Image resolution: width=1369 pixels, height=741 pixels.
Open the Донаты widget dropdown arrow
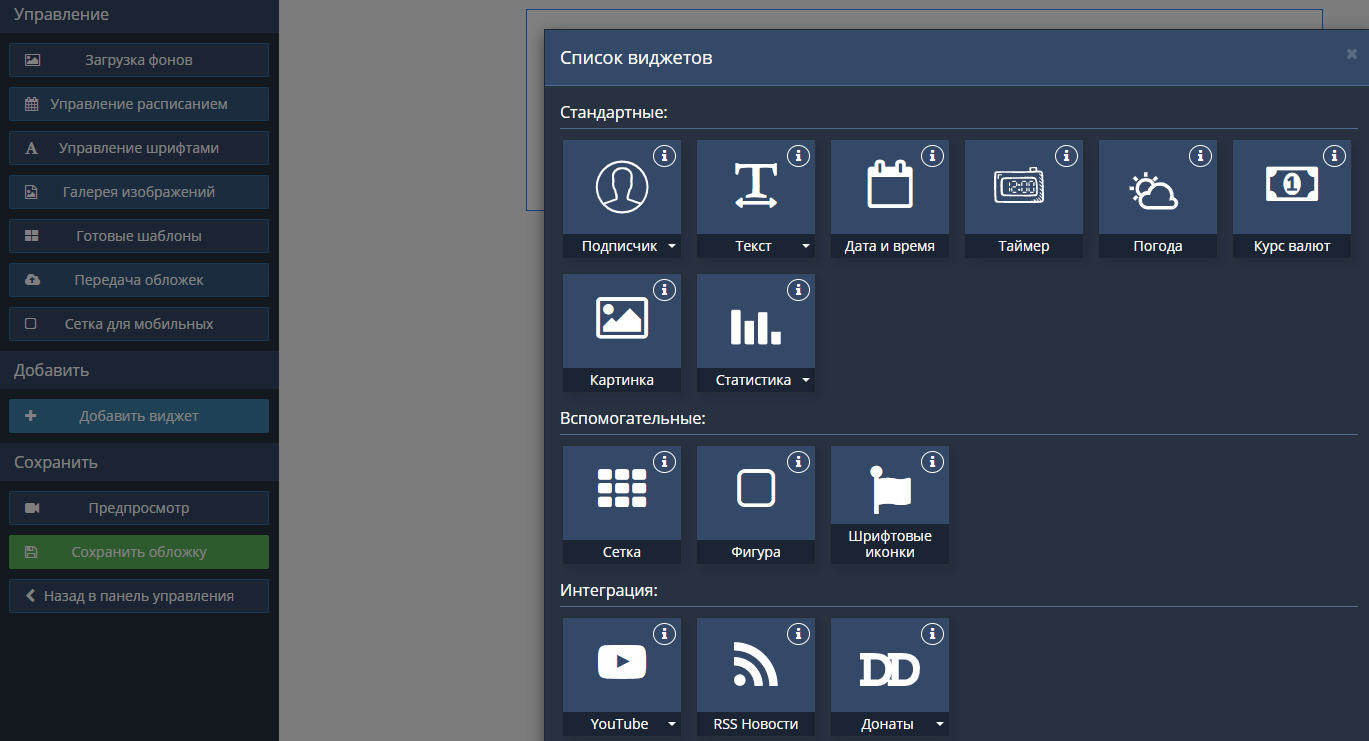point(940,724)
